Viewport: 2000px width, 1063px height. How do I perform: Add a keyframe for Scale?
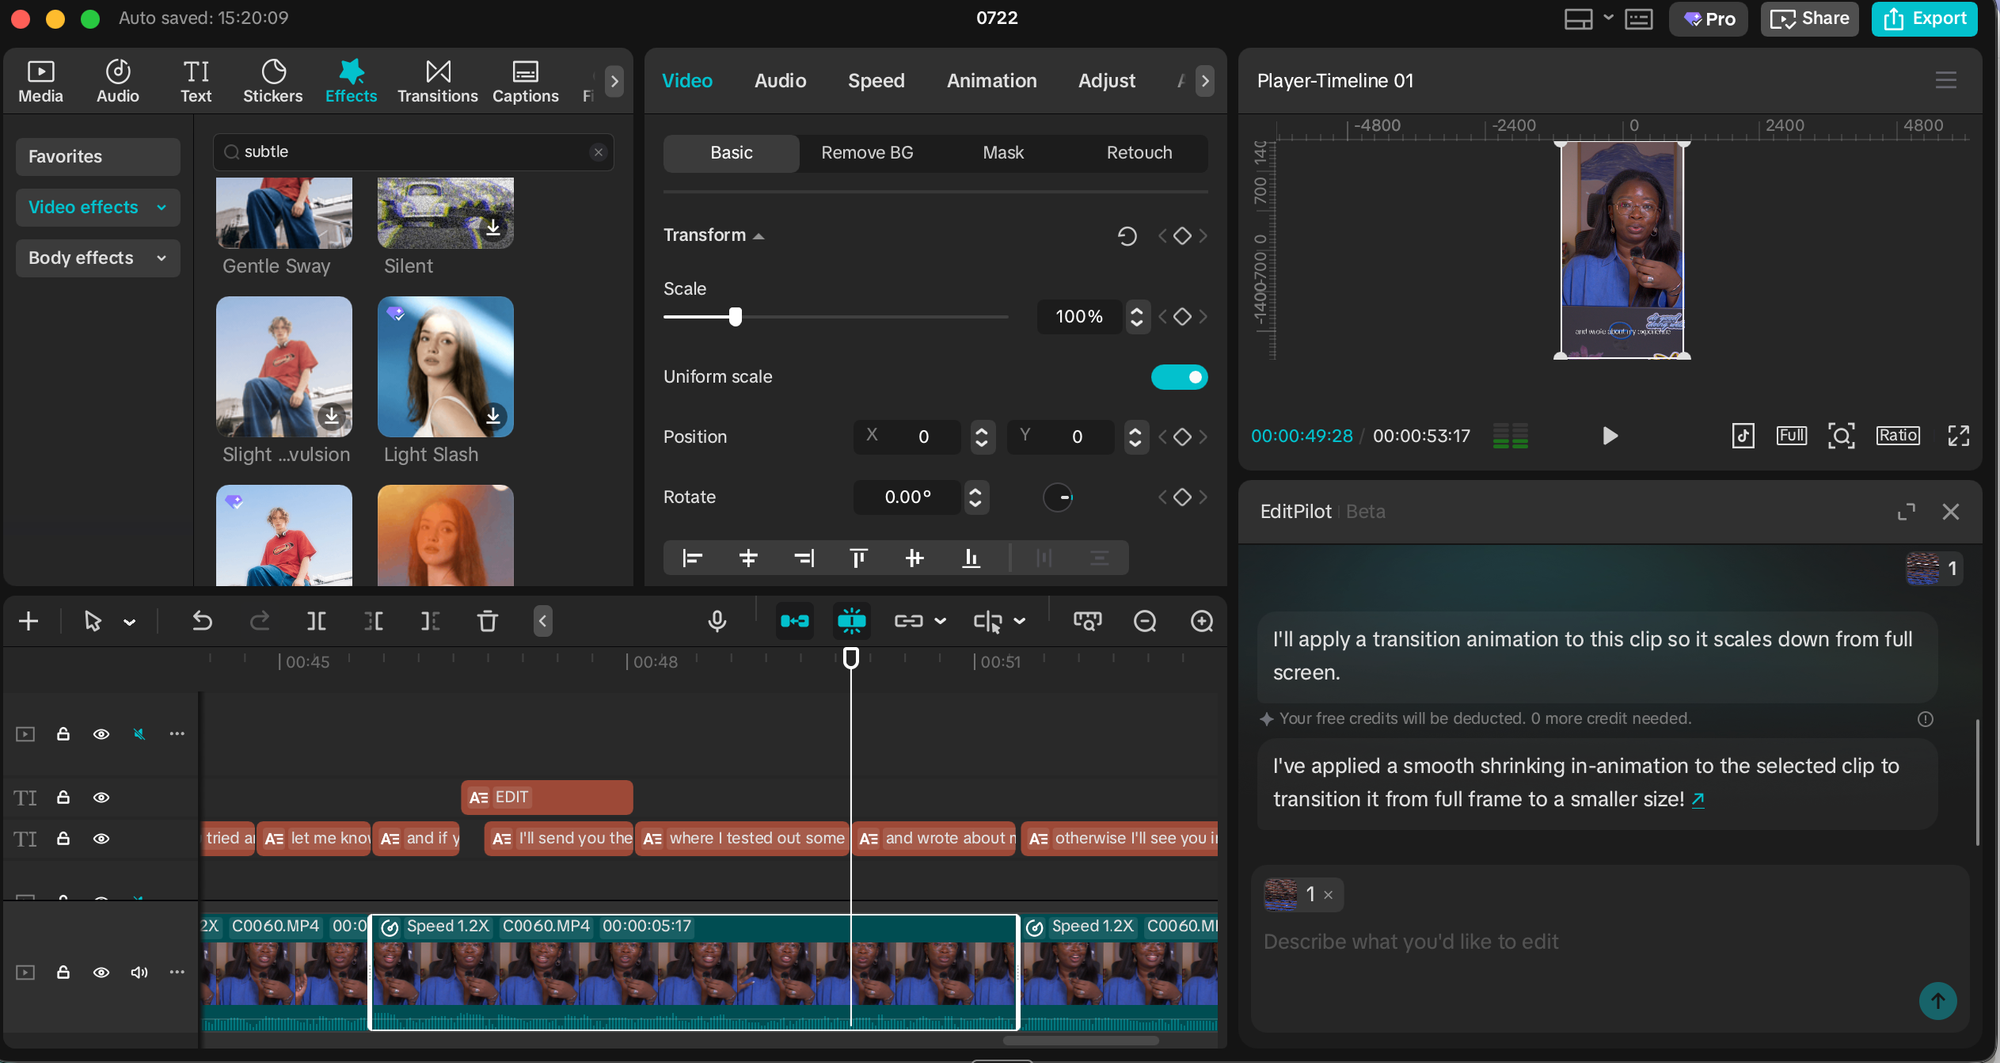[x=1182, y=317]
